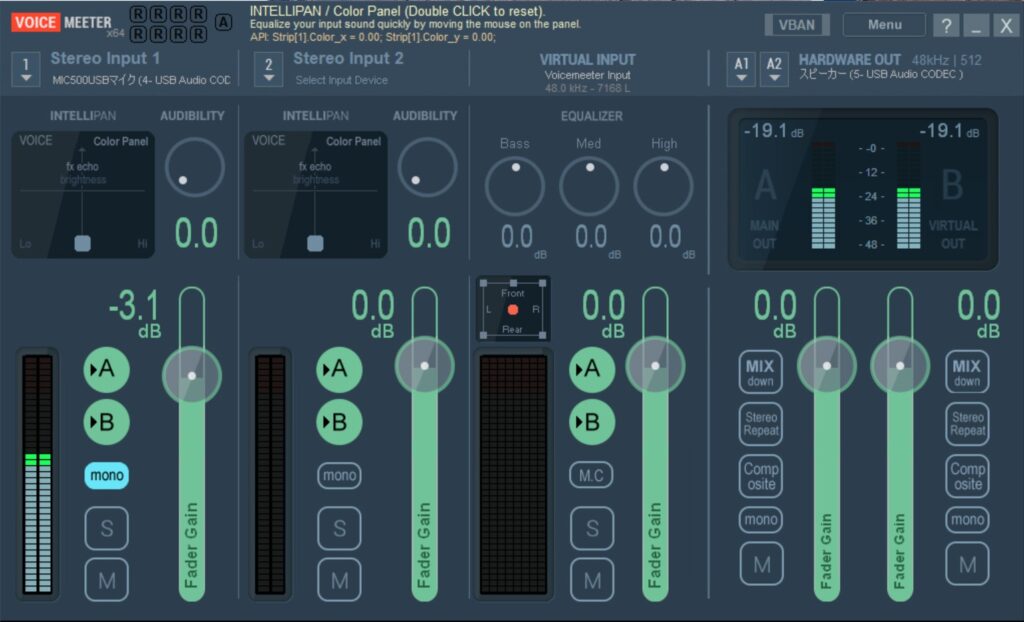This screenshot has width=1024, height=622.
Task: Click the Front/Rear surround panner pad
Action: point(512,309)
